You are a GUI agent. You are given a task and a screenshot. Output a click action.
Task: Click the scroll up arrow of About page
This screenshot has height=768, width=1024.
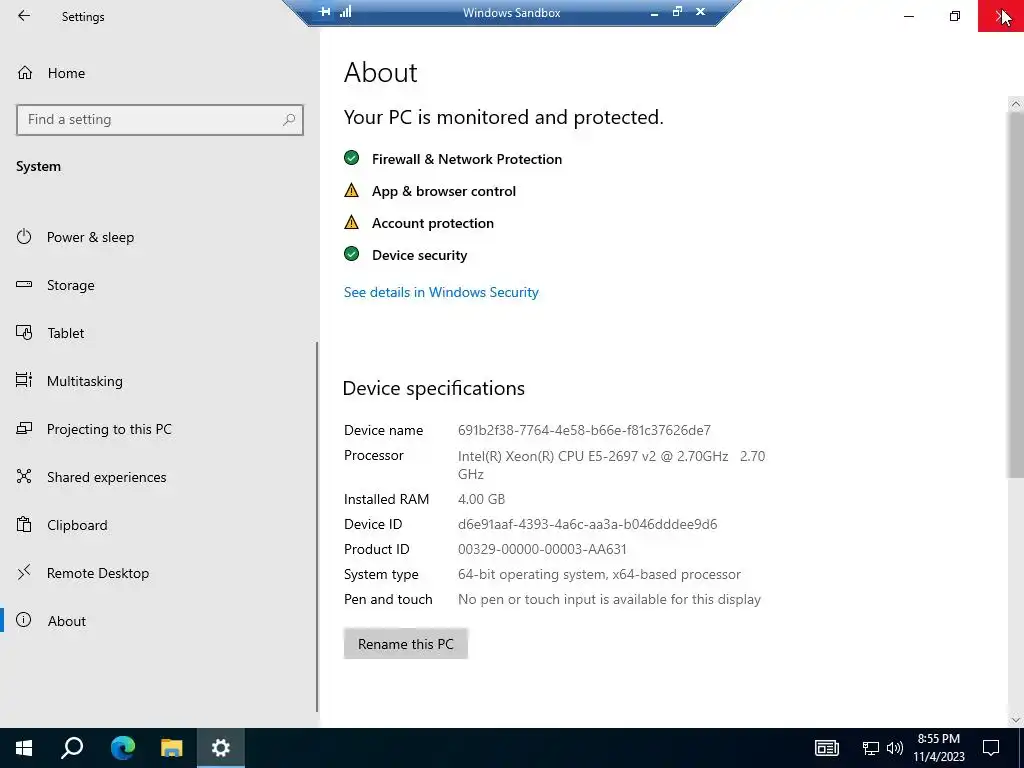tap(1016, 103)
